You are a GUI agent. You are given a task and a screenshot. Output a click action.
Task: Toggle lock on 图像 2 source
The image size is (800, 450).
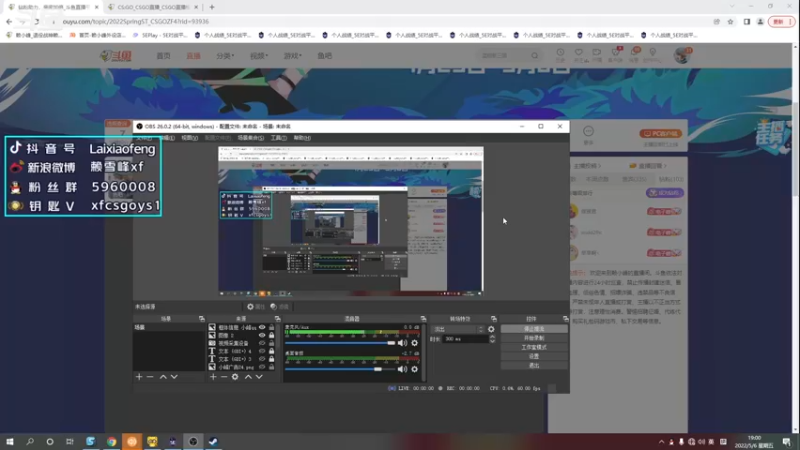[271, 335]
